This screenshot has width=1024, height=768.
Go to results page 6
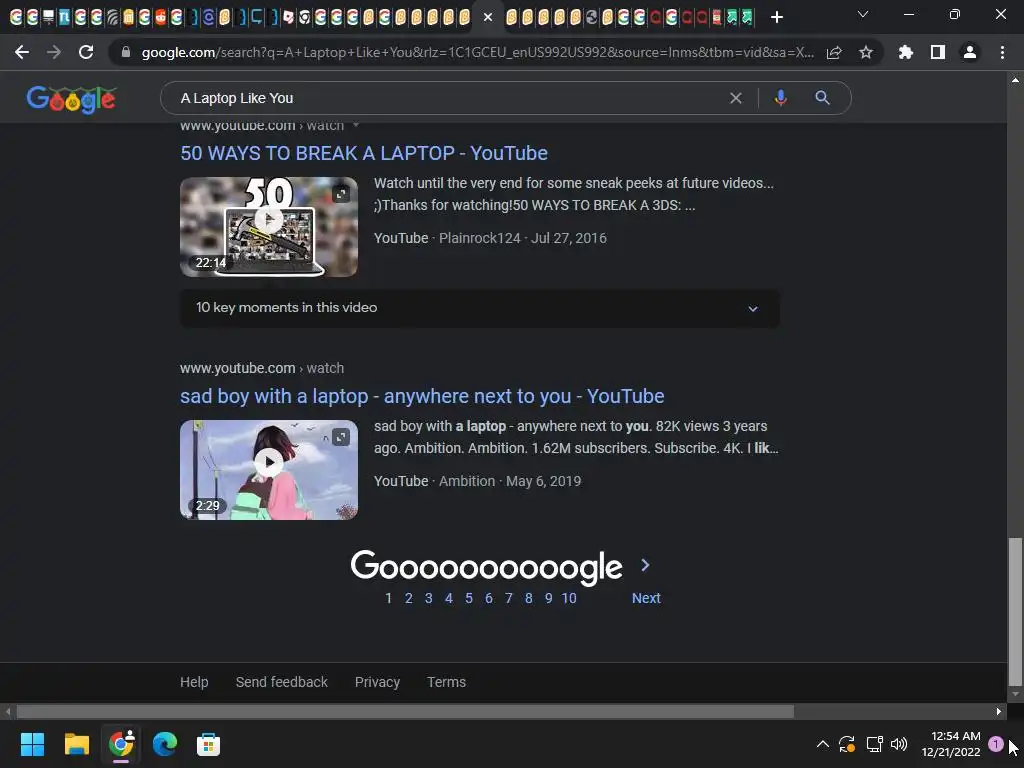488,598
